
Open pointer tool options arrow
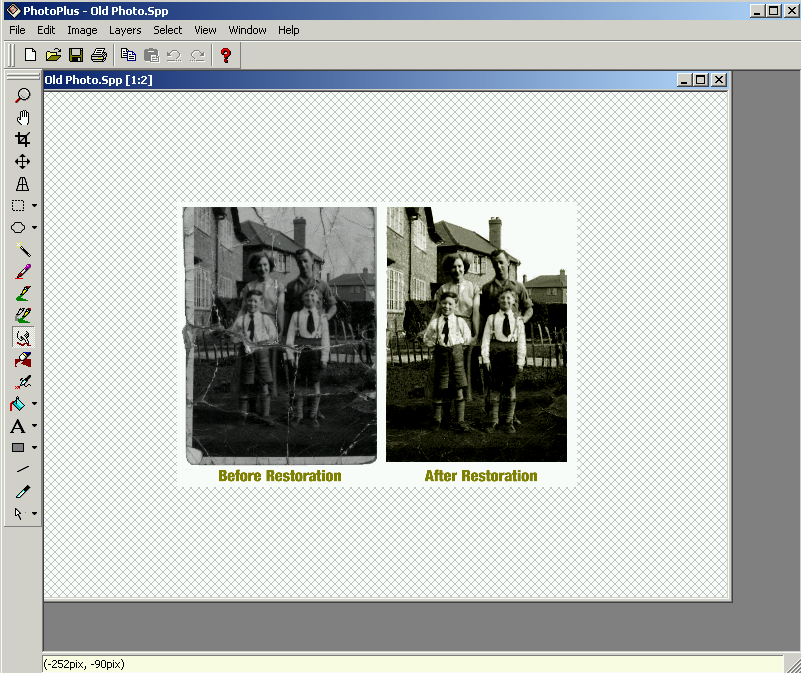click(35, 513)
